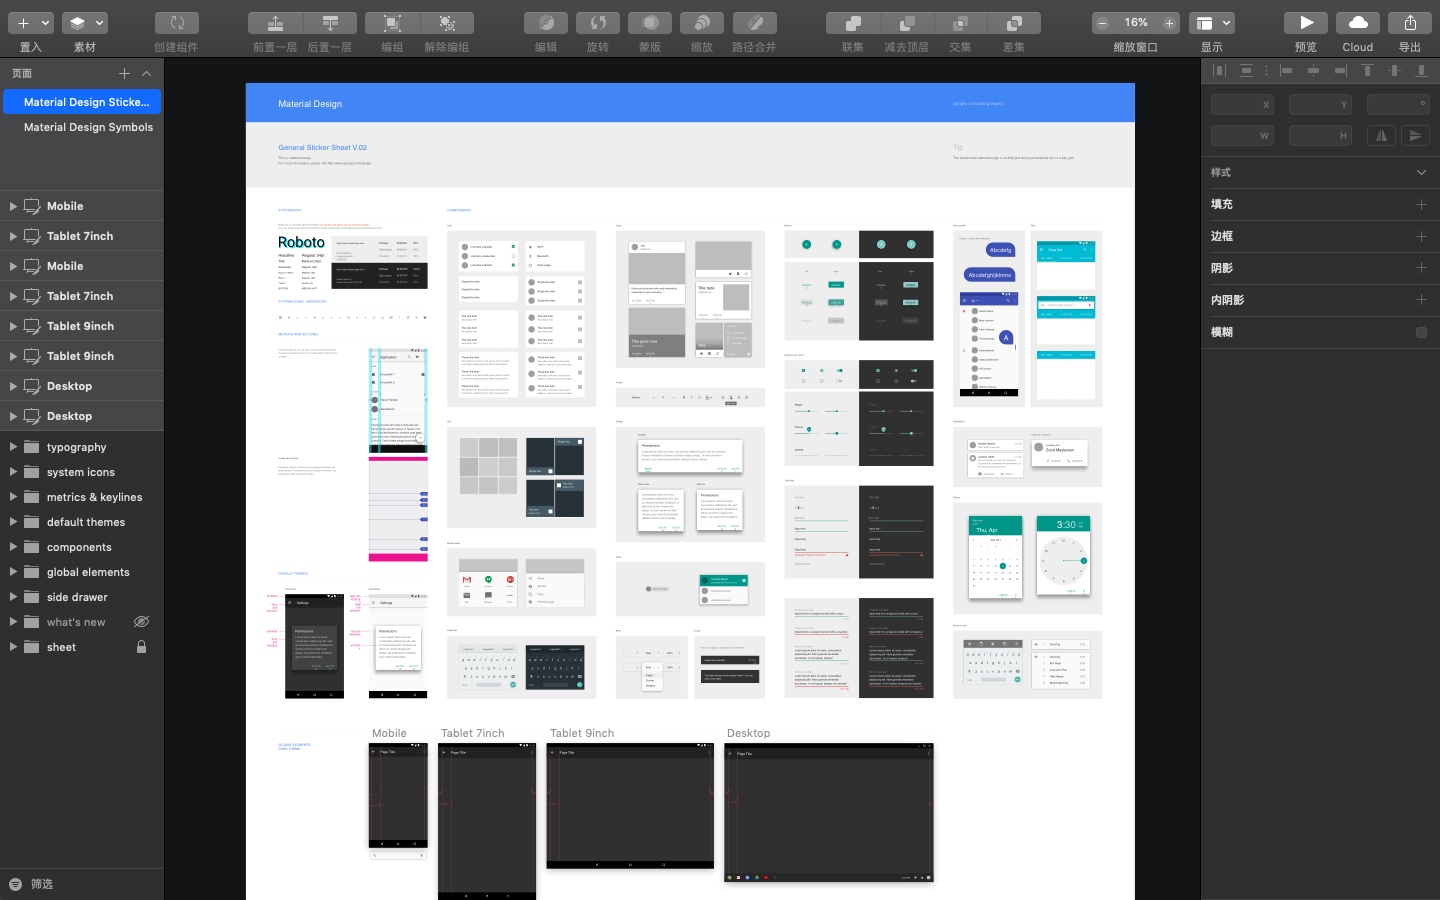Open the Insert dropdown menu
Screen dimensions: 1440x900
pyautogui.click(x=31, y=23)
